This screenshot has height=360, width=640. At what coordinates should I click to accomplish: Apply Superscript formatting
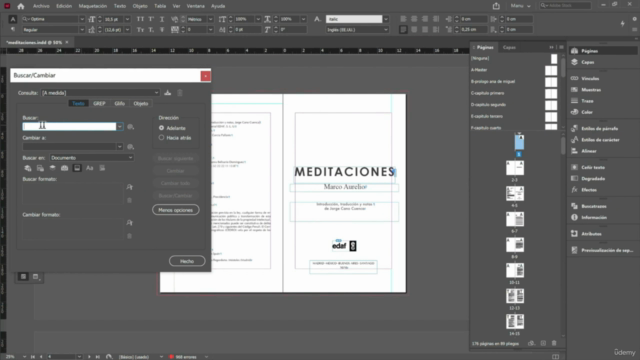coord(151,19)
